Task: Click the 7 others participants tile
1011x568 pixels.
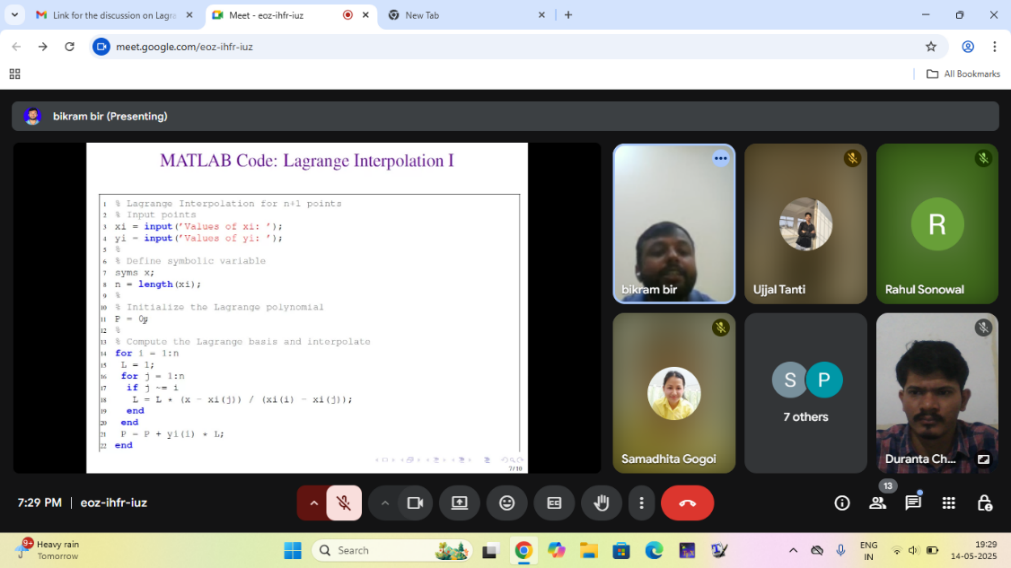Action: click(x=806, y=392)
